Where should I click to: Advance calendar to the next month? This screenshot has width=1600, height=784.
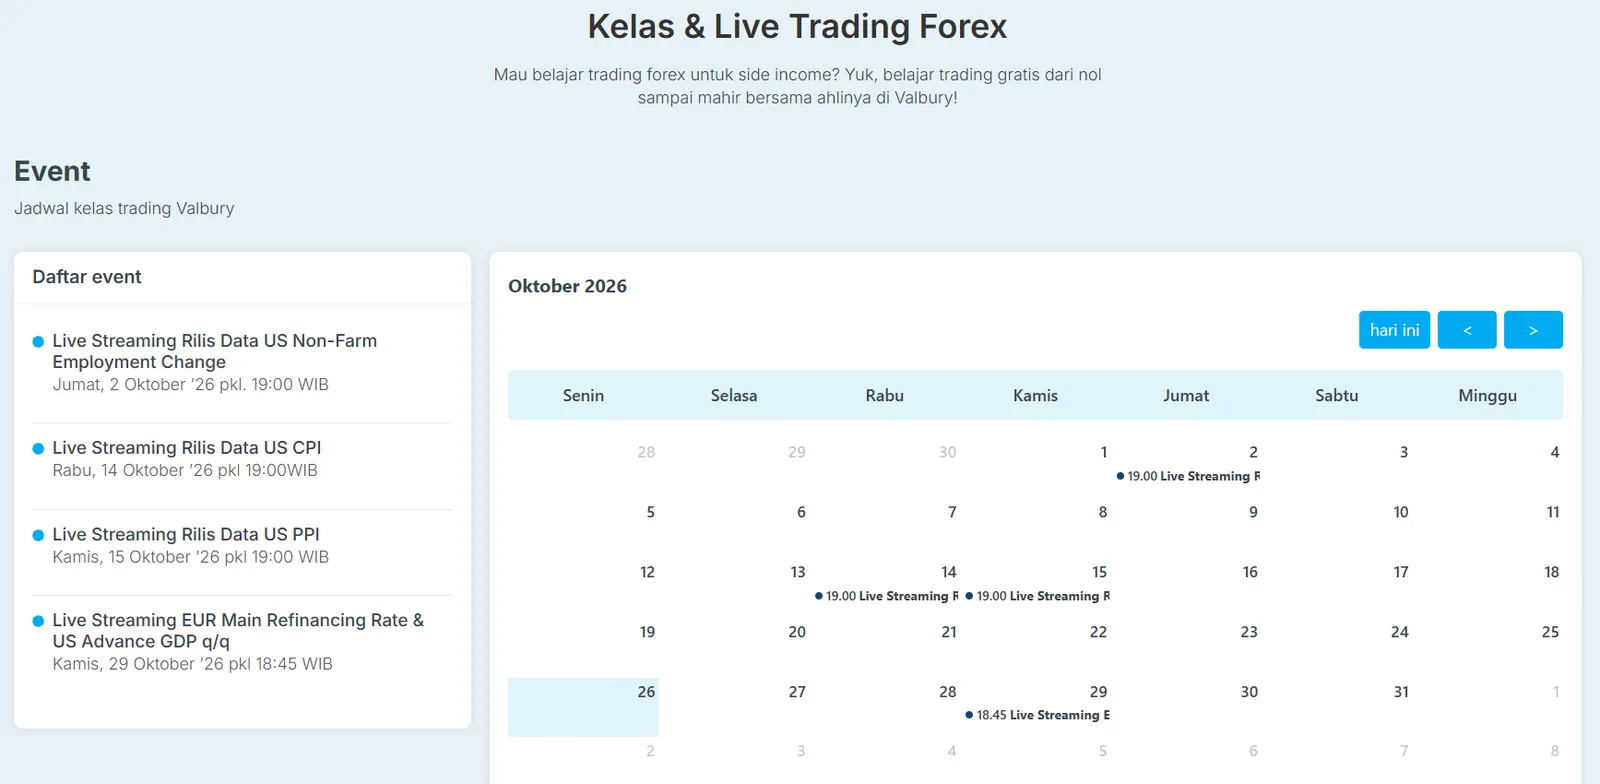1533,330
